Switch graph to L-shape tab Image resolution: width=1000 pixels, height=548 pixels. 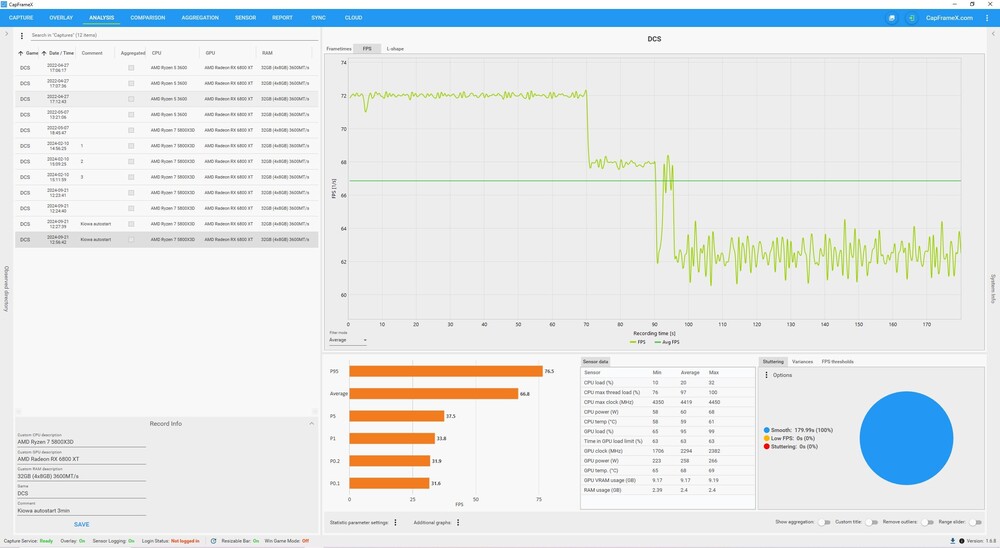395,48
